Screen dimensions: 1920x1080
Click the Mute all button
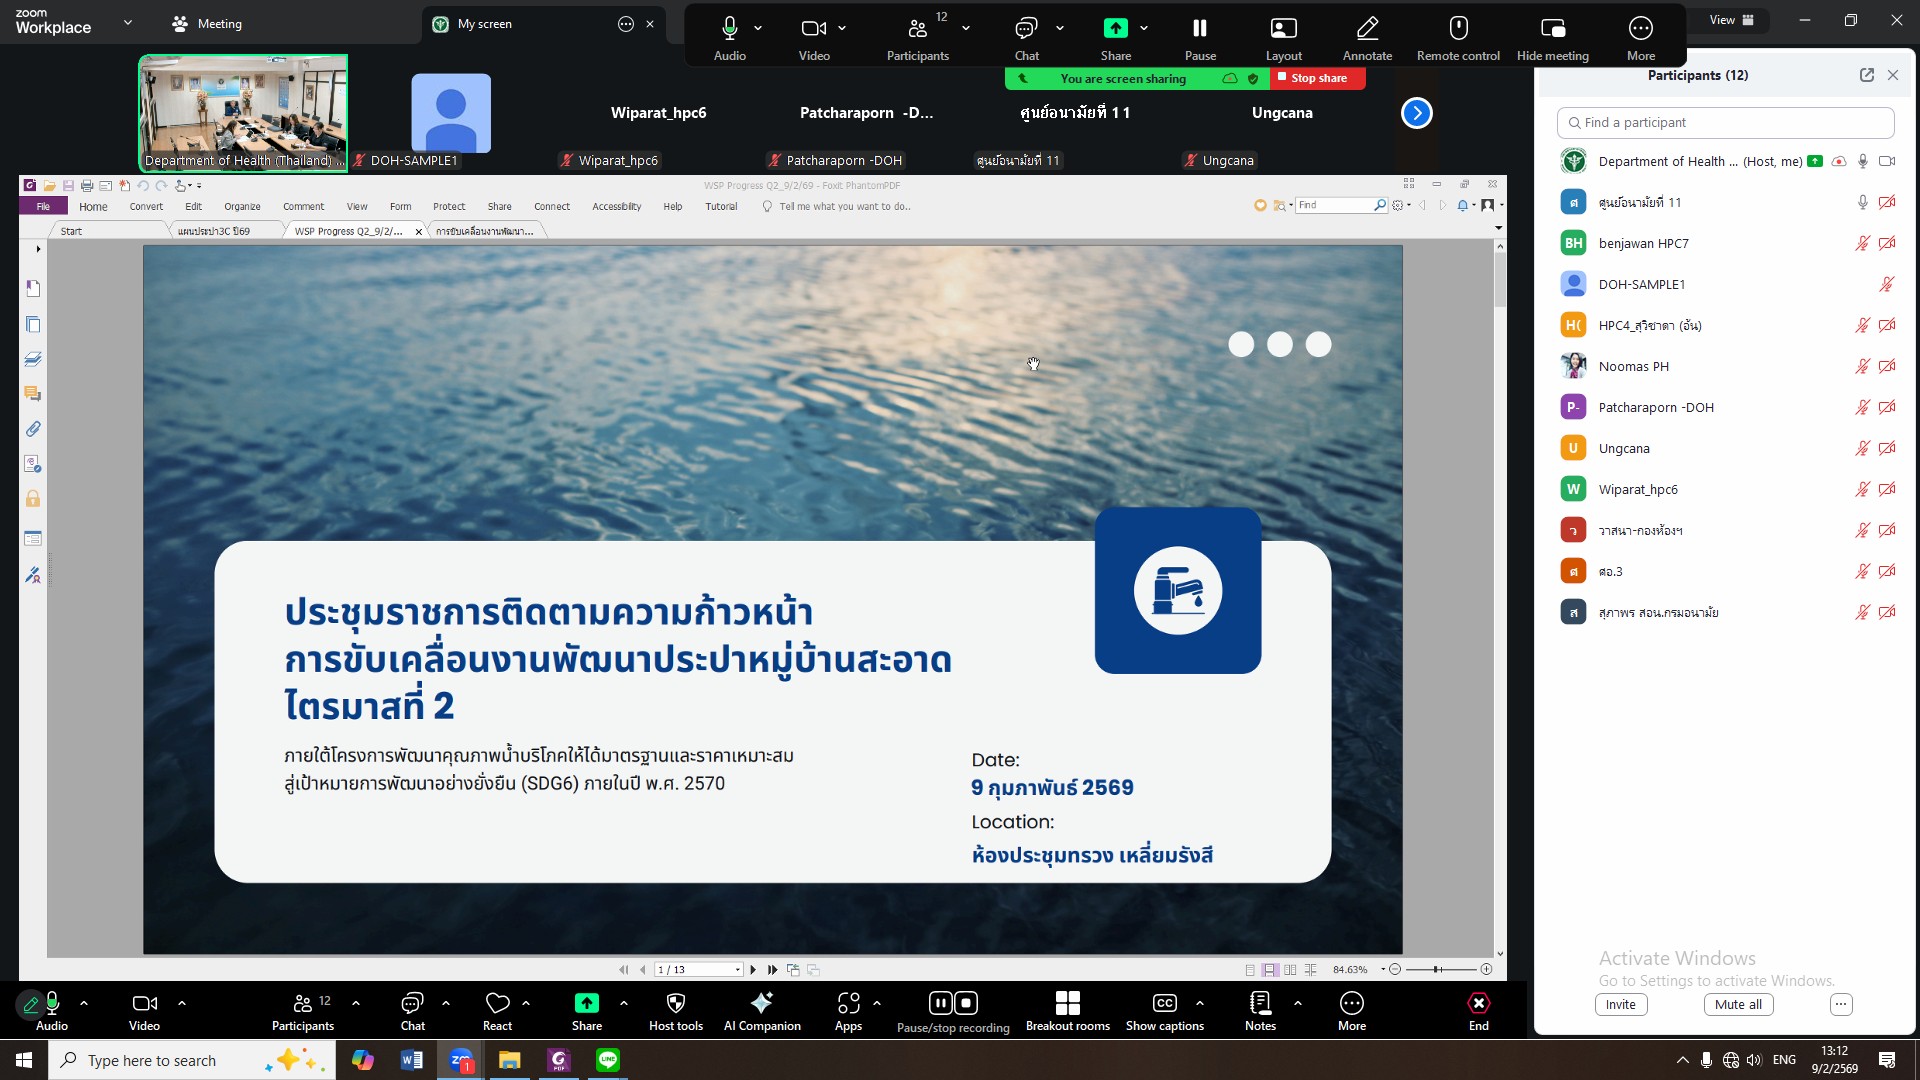[1738, 1005]
